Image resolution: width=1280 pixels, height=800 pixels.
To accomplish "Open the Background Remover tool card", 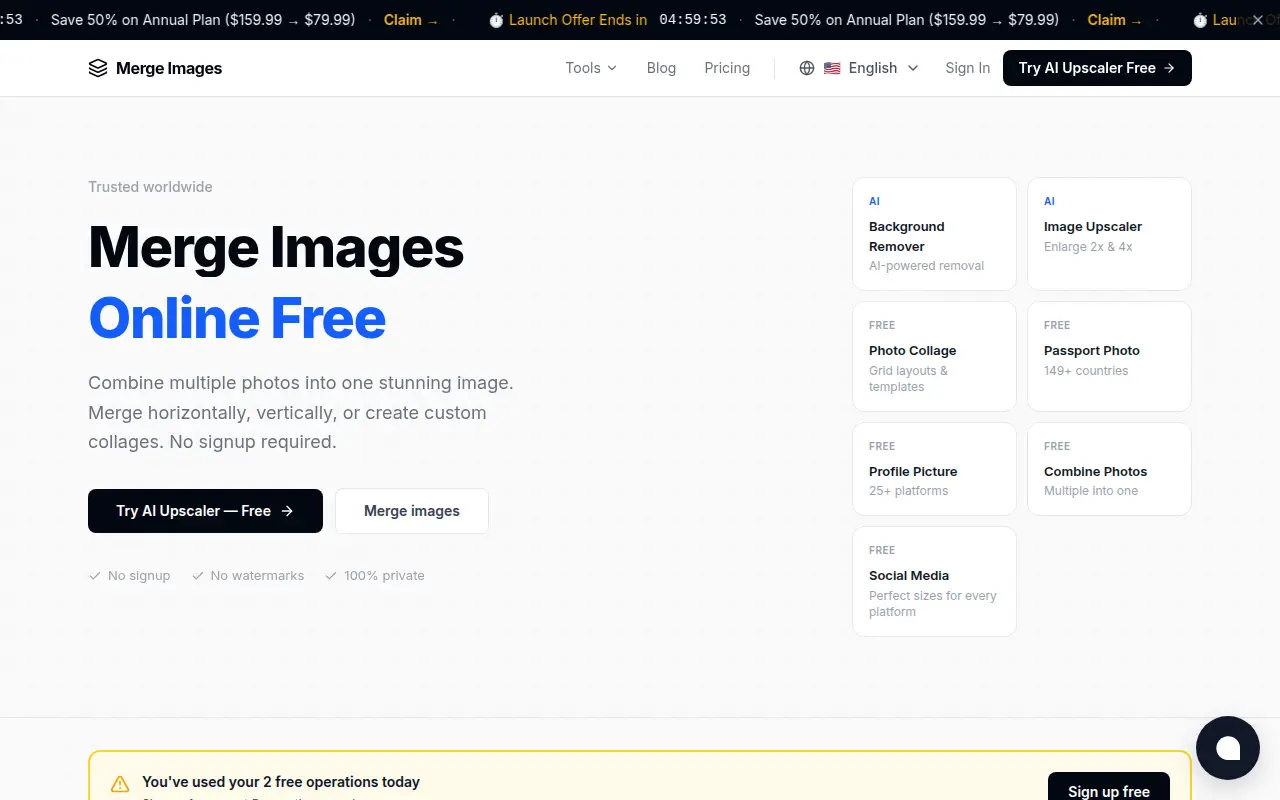I will point(934,234).
